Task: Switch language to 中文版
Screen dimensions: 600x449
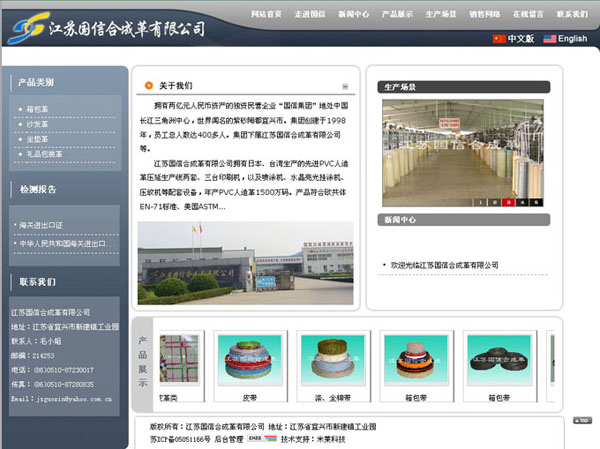Action: (521, 39)
